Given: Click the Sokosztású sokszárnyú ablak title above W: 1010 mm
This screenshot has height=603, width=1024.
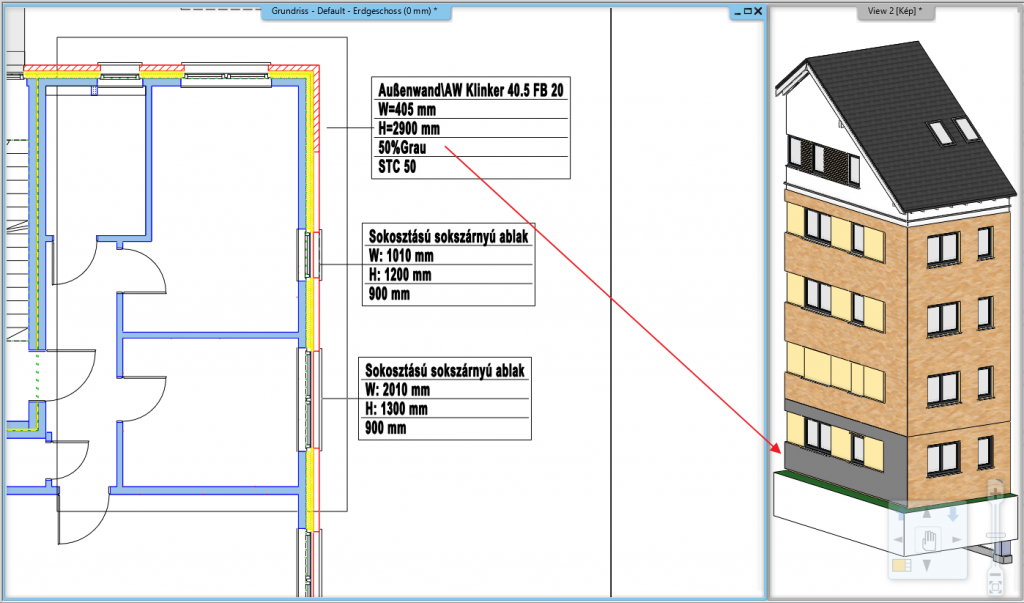Looking at the screenshot, I should (x=448, y=236).
